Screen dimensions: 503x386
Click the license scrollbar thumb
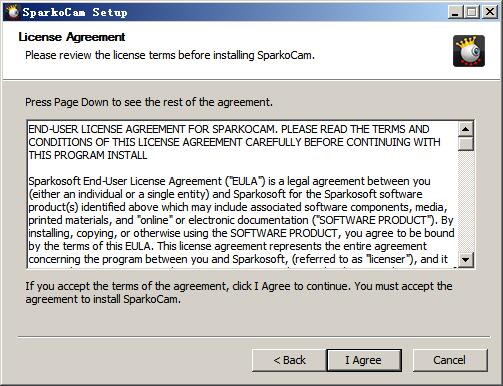(x=466, y=144)
